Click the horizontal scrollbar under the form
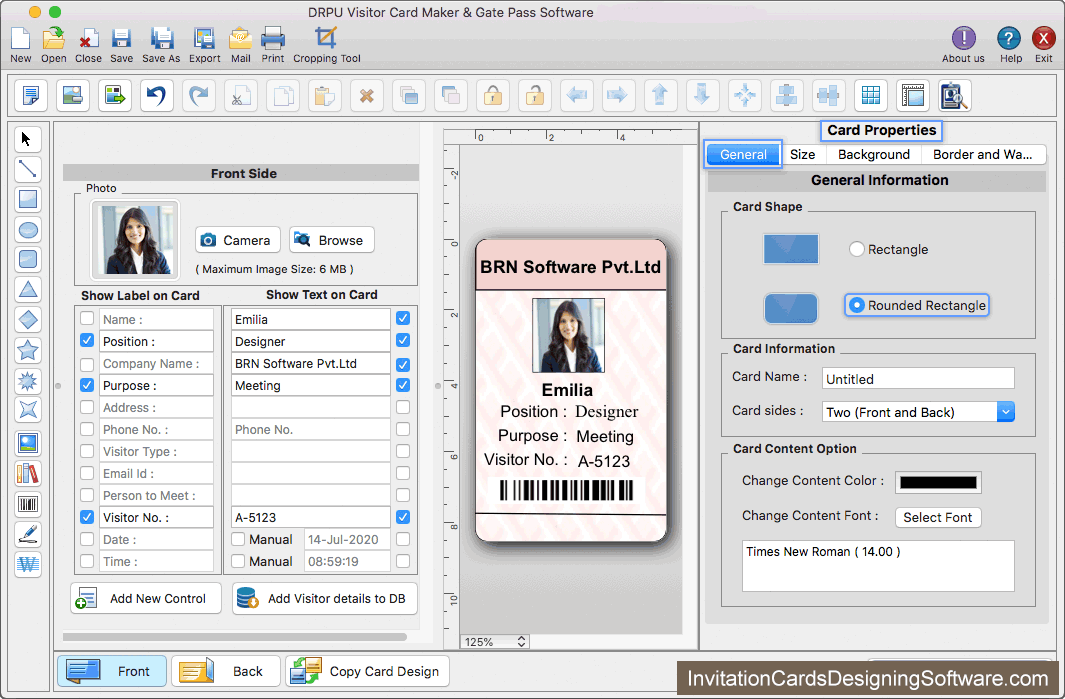Image resolution: width=1065 pixels, height=699 pixels. [x=235, y=637]
